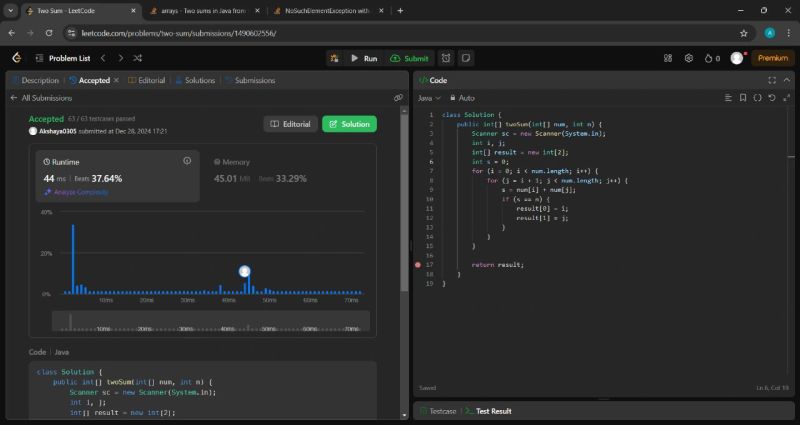Run the code
Viewport: 800px width, 425px height.
364,58
